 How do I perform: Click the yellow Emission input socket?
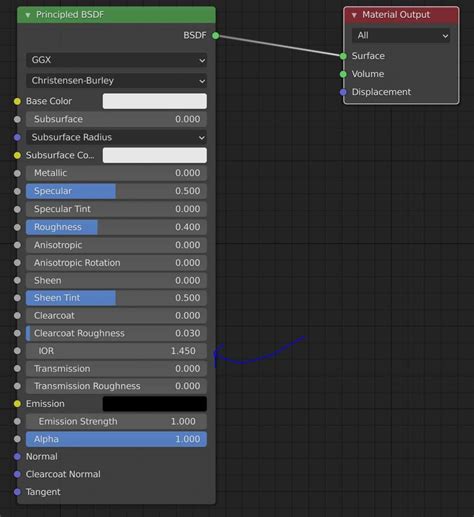tap(17, 404)
